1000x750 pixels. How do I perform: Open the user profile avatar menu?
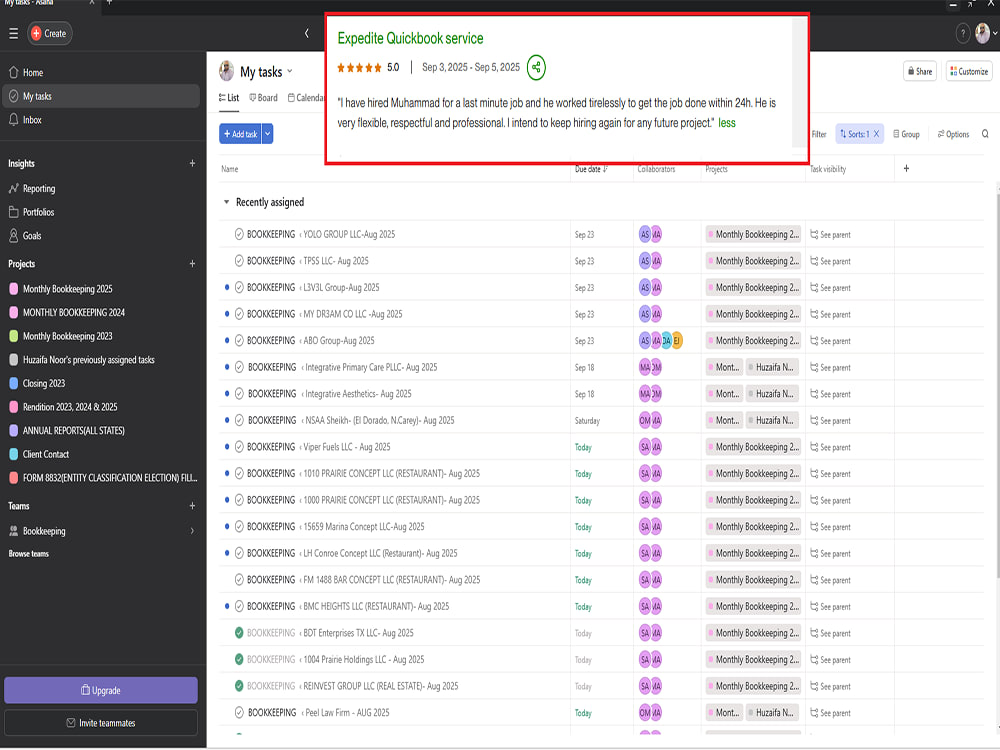(983, 33)
